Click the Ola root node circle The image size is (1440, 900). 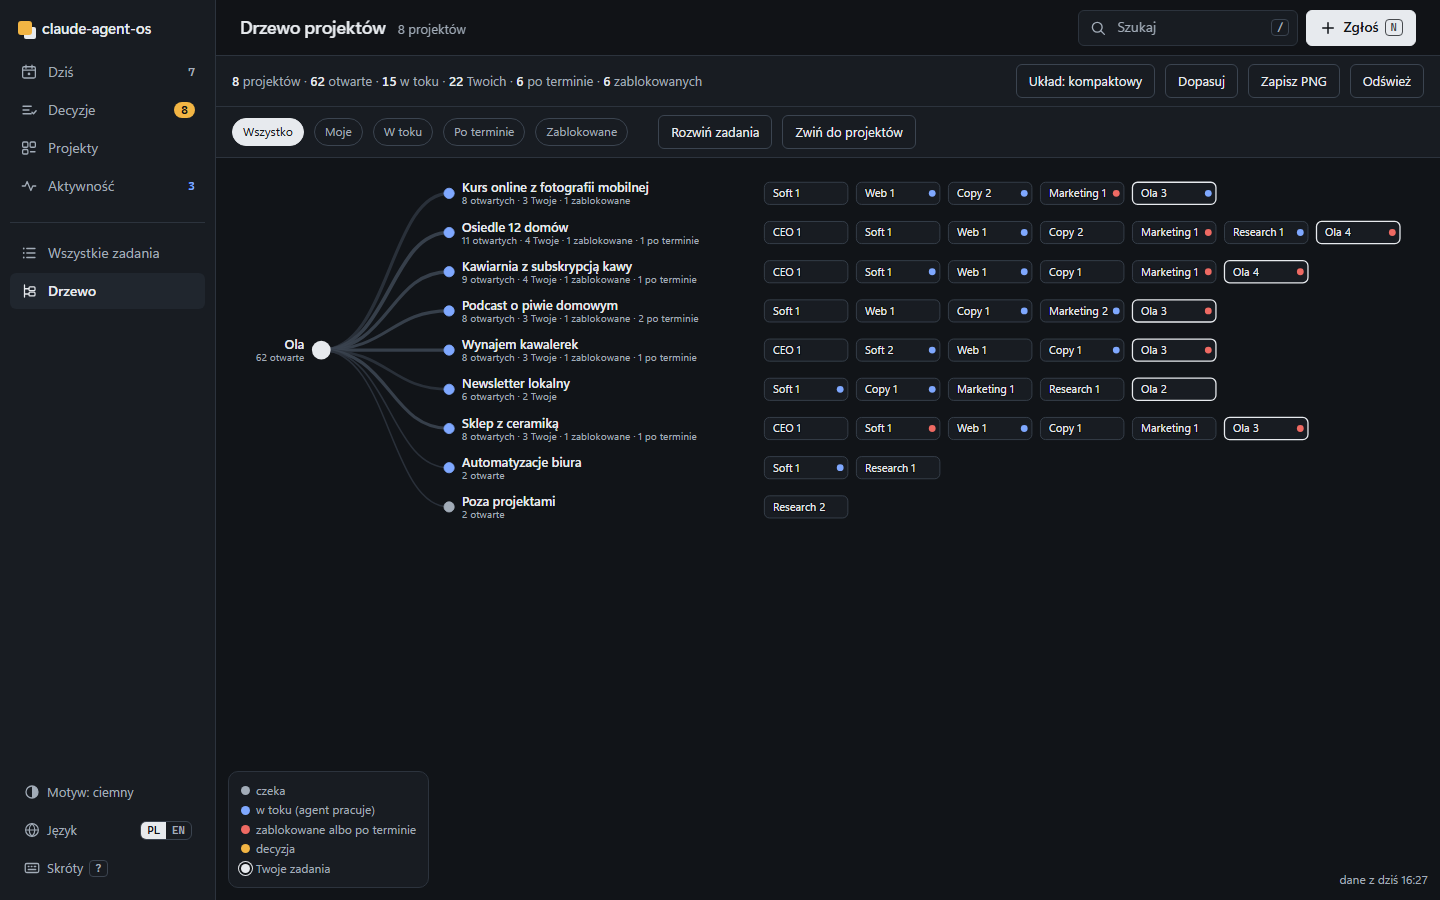click(x=321, y=350)
